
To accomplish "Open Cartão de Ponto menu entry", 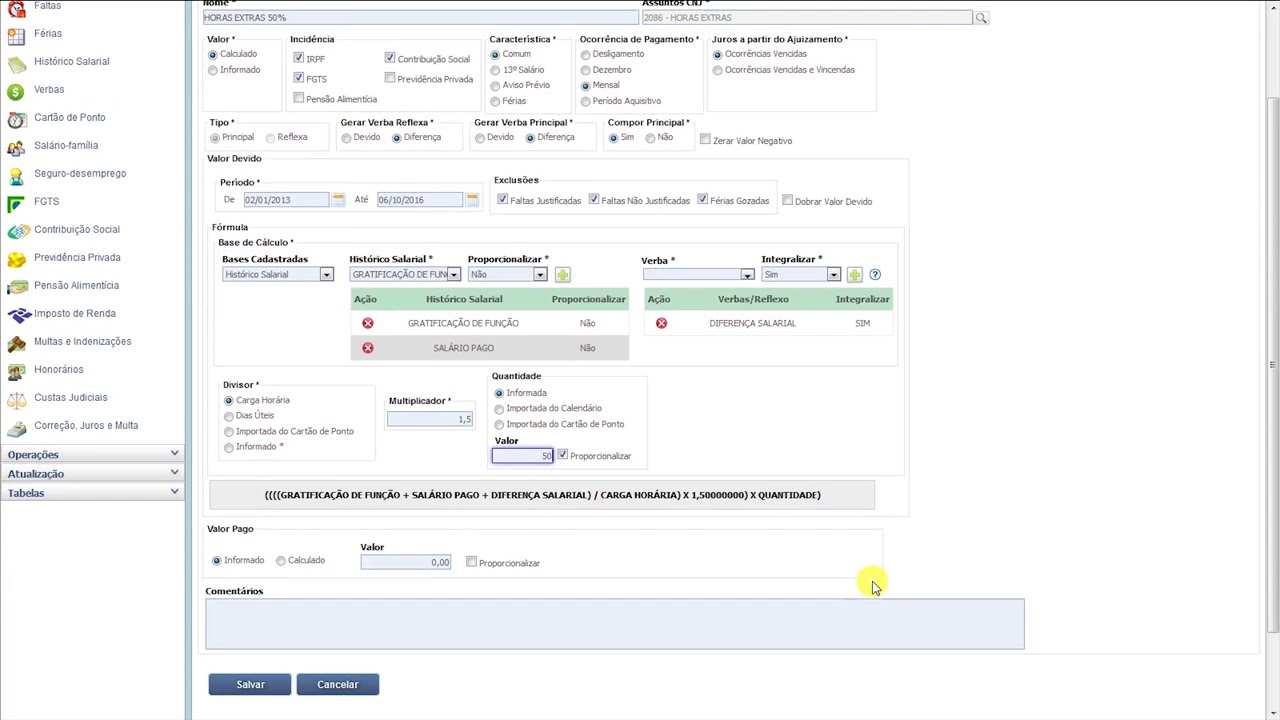I will click(69, 118).
